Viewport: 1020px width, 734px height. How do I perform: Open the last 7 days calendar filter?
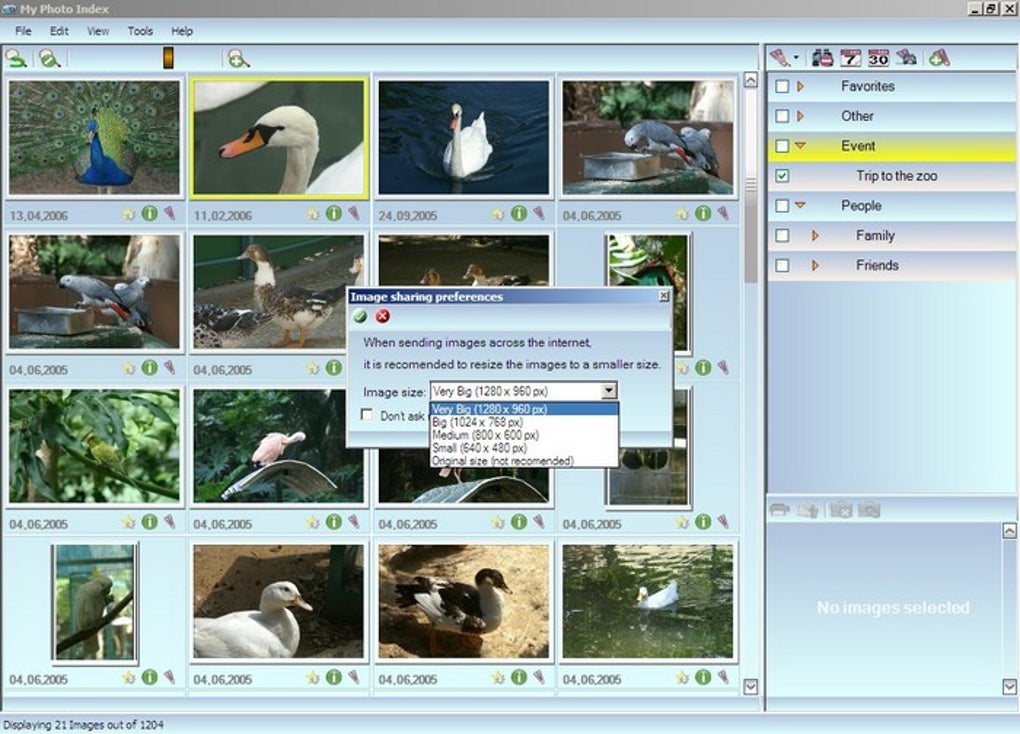[x=850, y=57]
